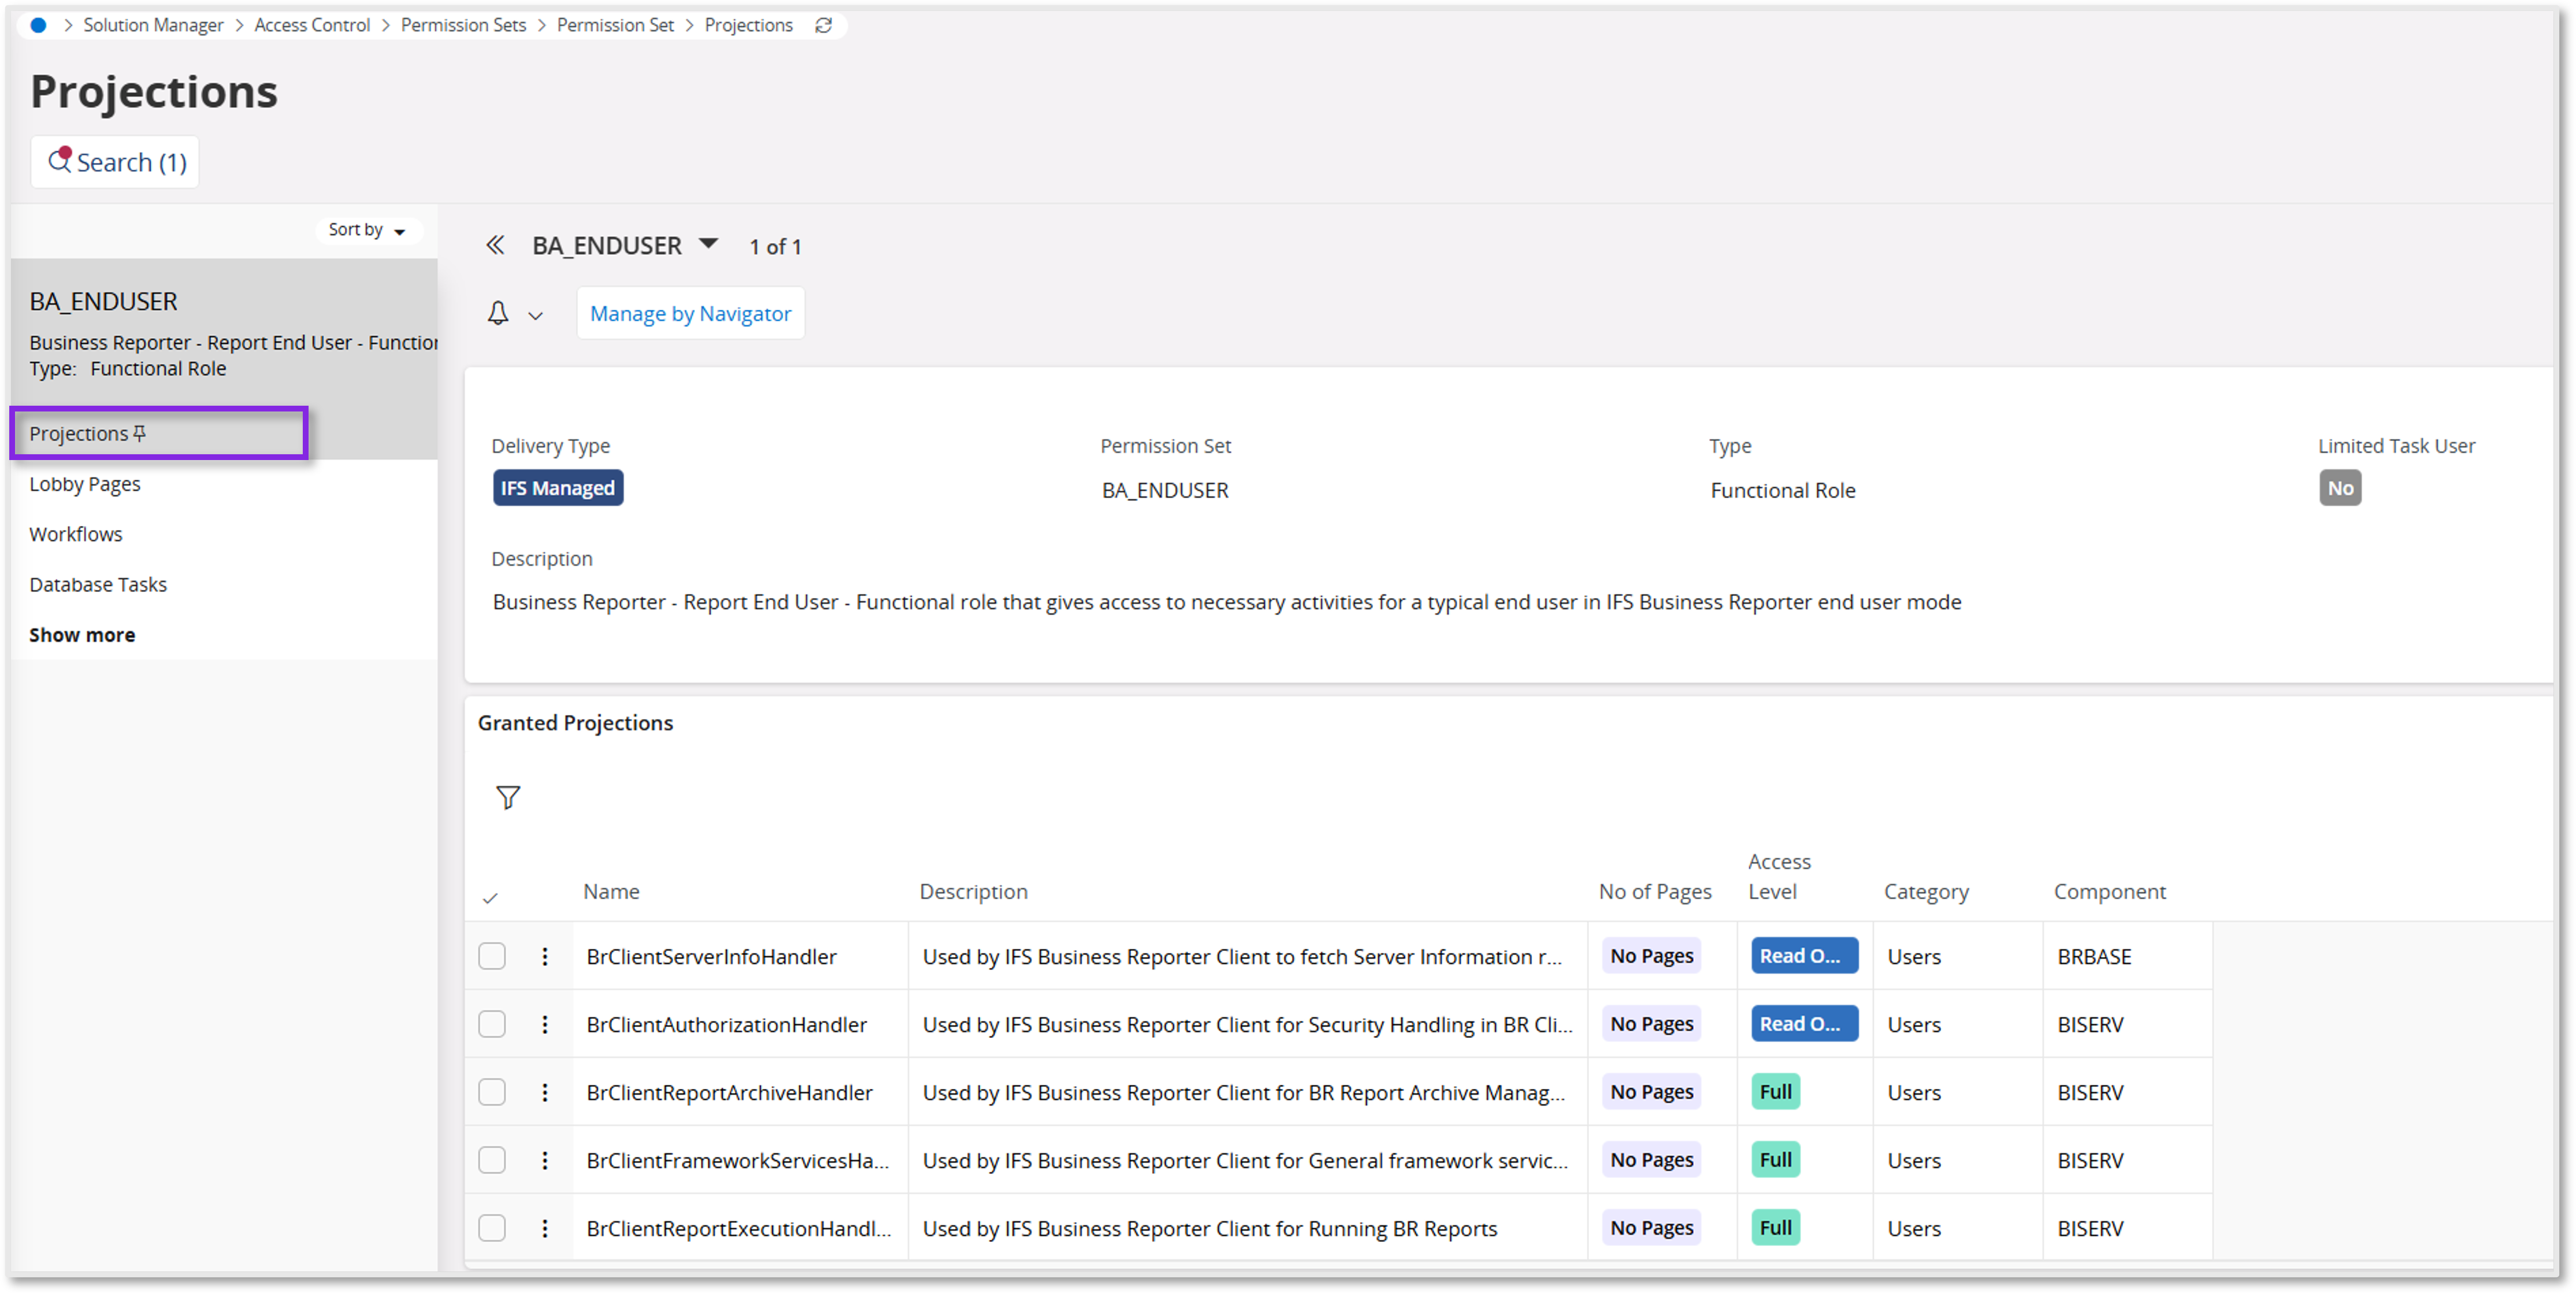This screenshot has width=2576, height=1294.
Task: Check the BrClientServerInfoHandler row checkbox
Action: tap(491, 956)
